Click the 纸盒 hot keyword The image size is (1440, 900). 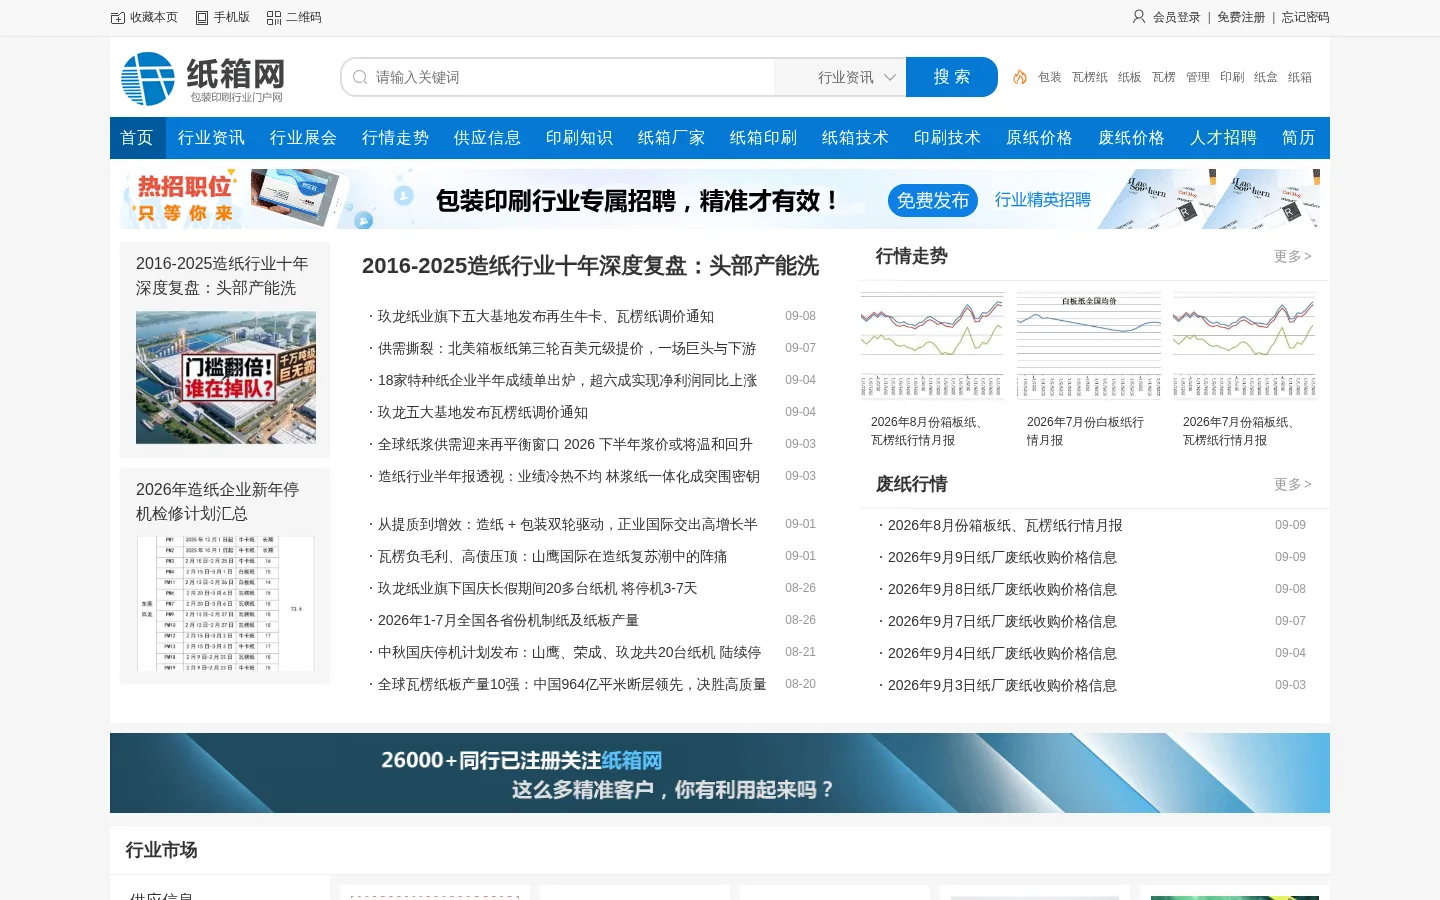(1266, 77)
